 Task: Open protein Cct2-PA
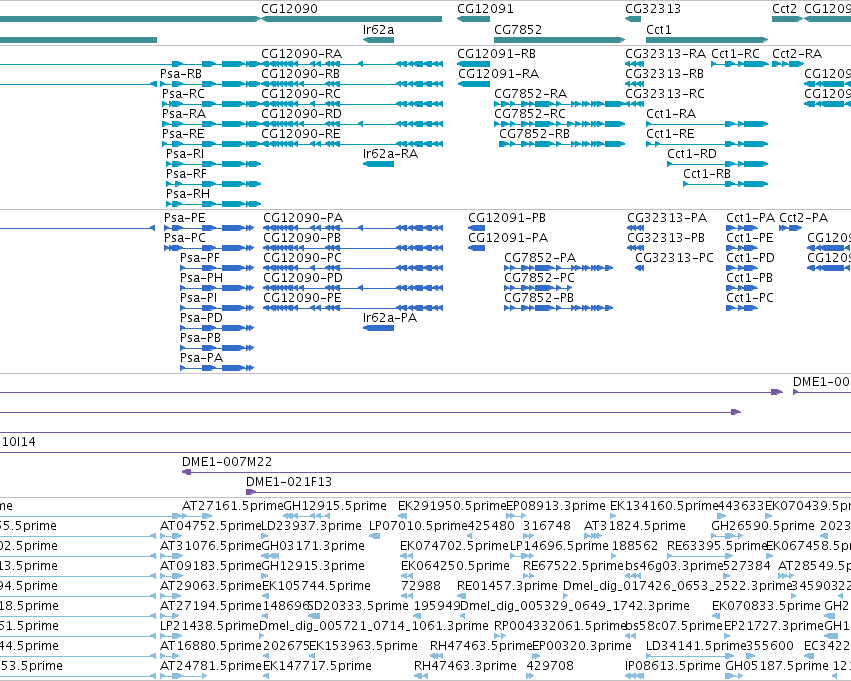click(x=804, y=218)
